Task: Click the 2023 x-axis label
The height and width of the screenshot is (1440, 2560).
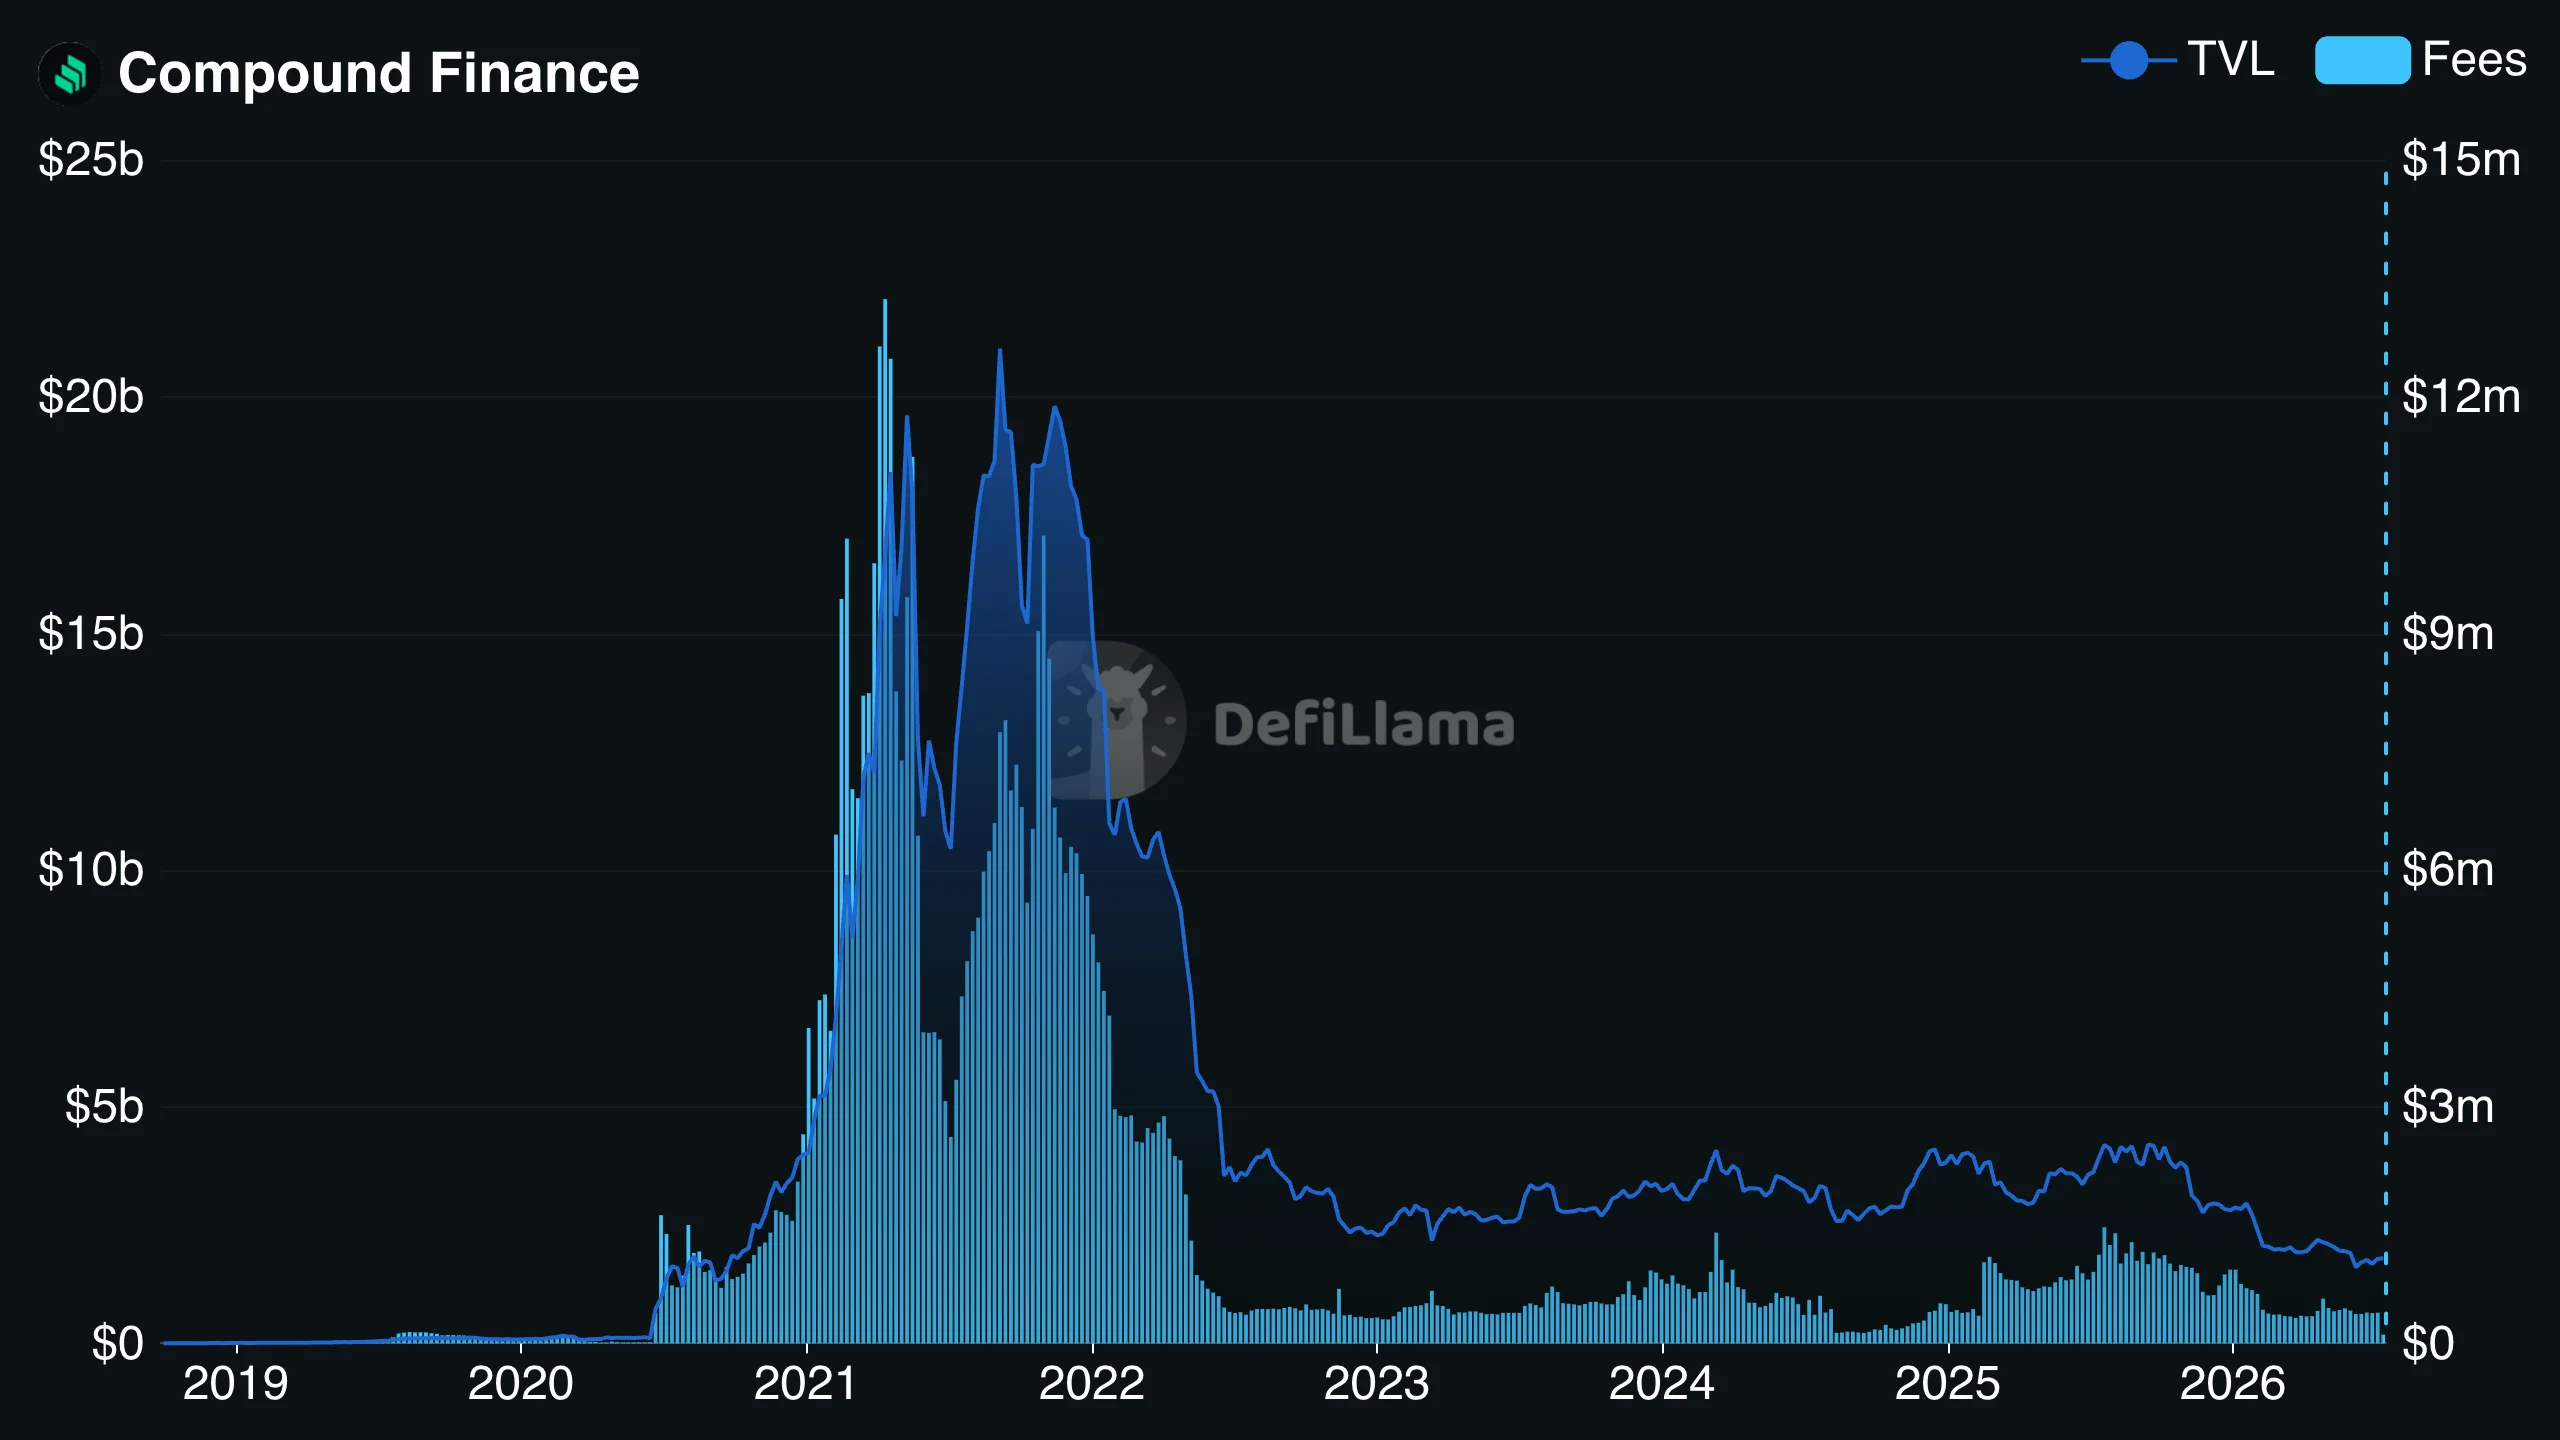Action: click(1376, 1384)
